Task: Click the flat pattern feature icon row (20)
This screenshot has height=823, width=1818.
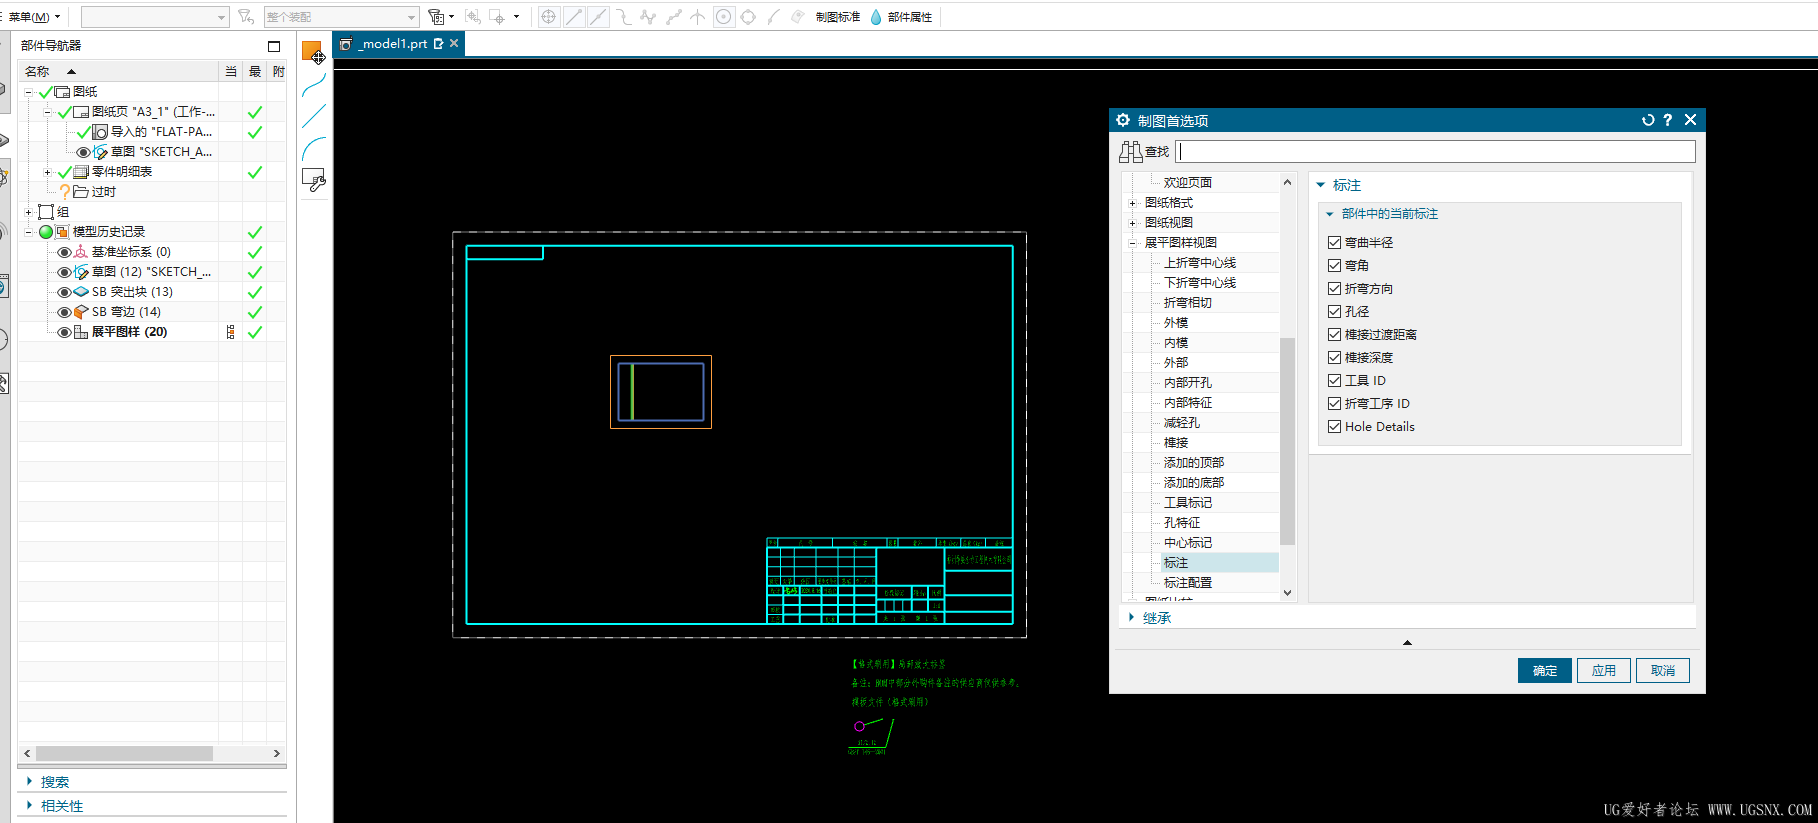Action: tap(81, 332)
